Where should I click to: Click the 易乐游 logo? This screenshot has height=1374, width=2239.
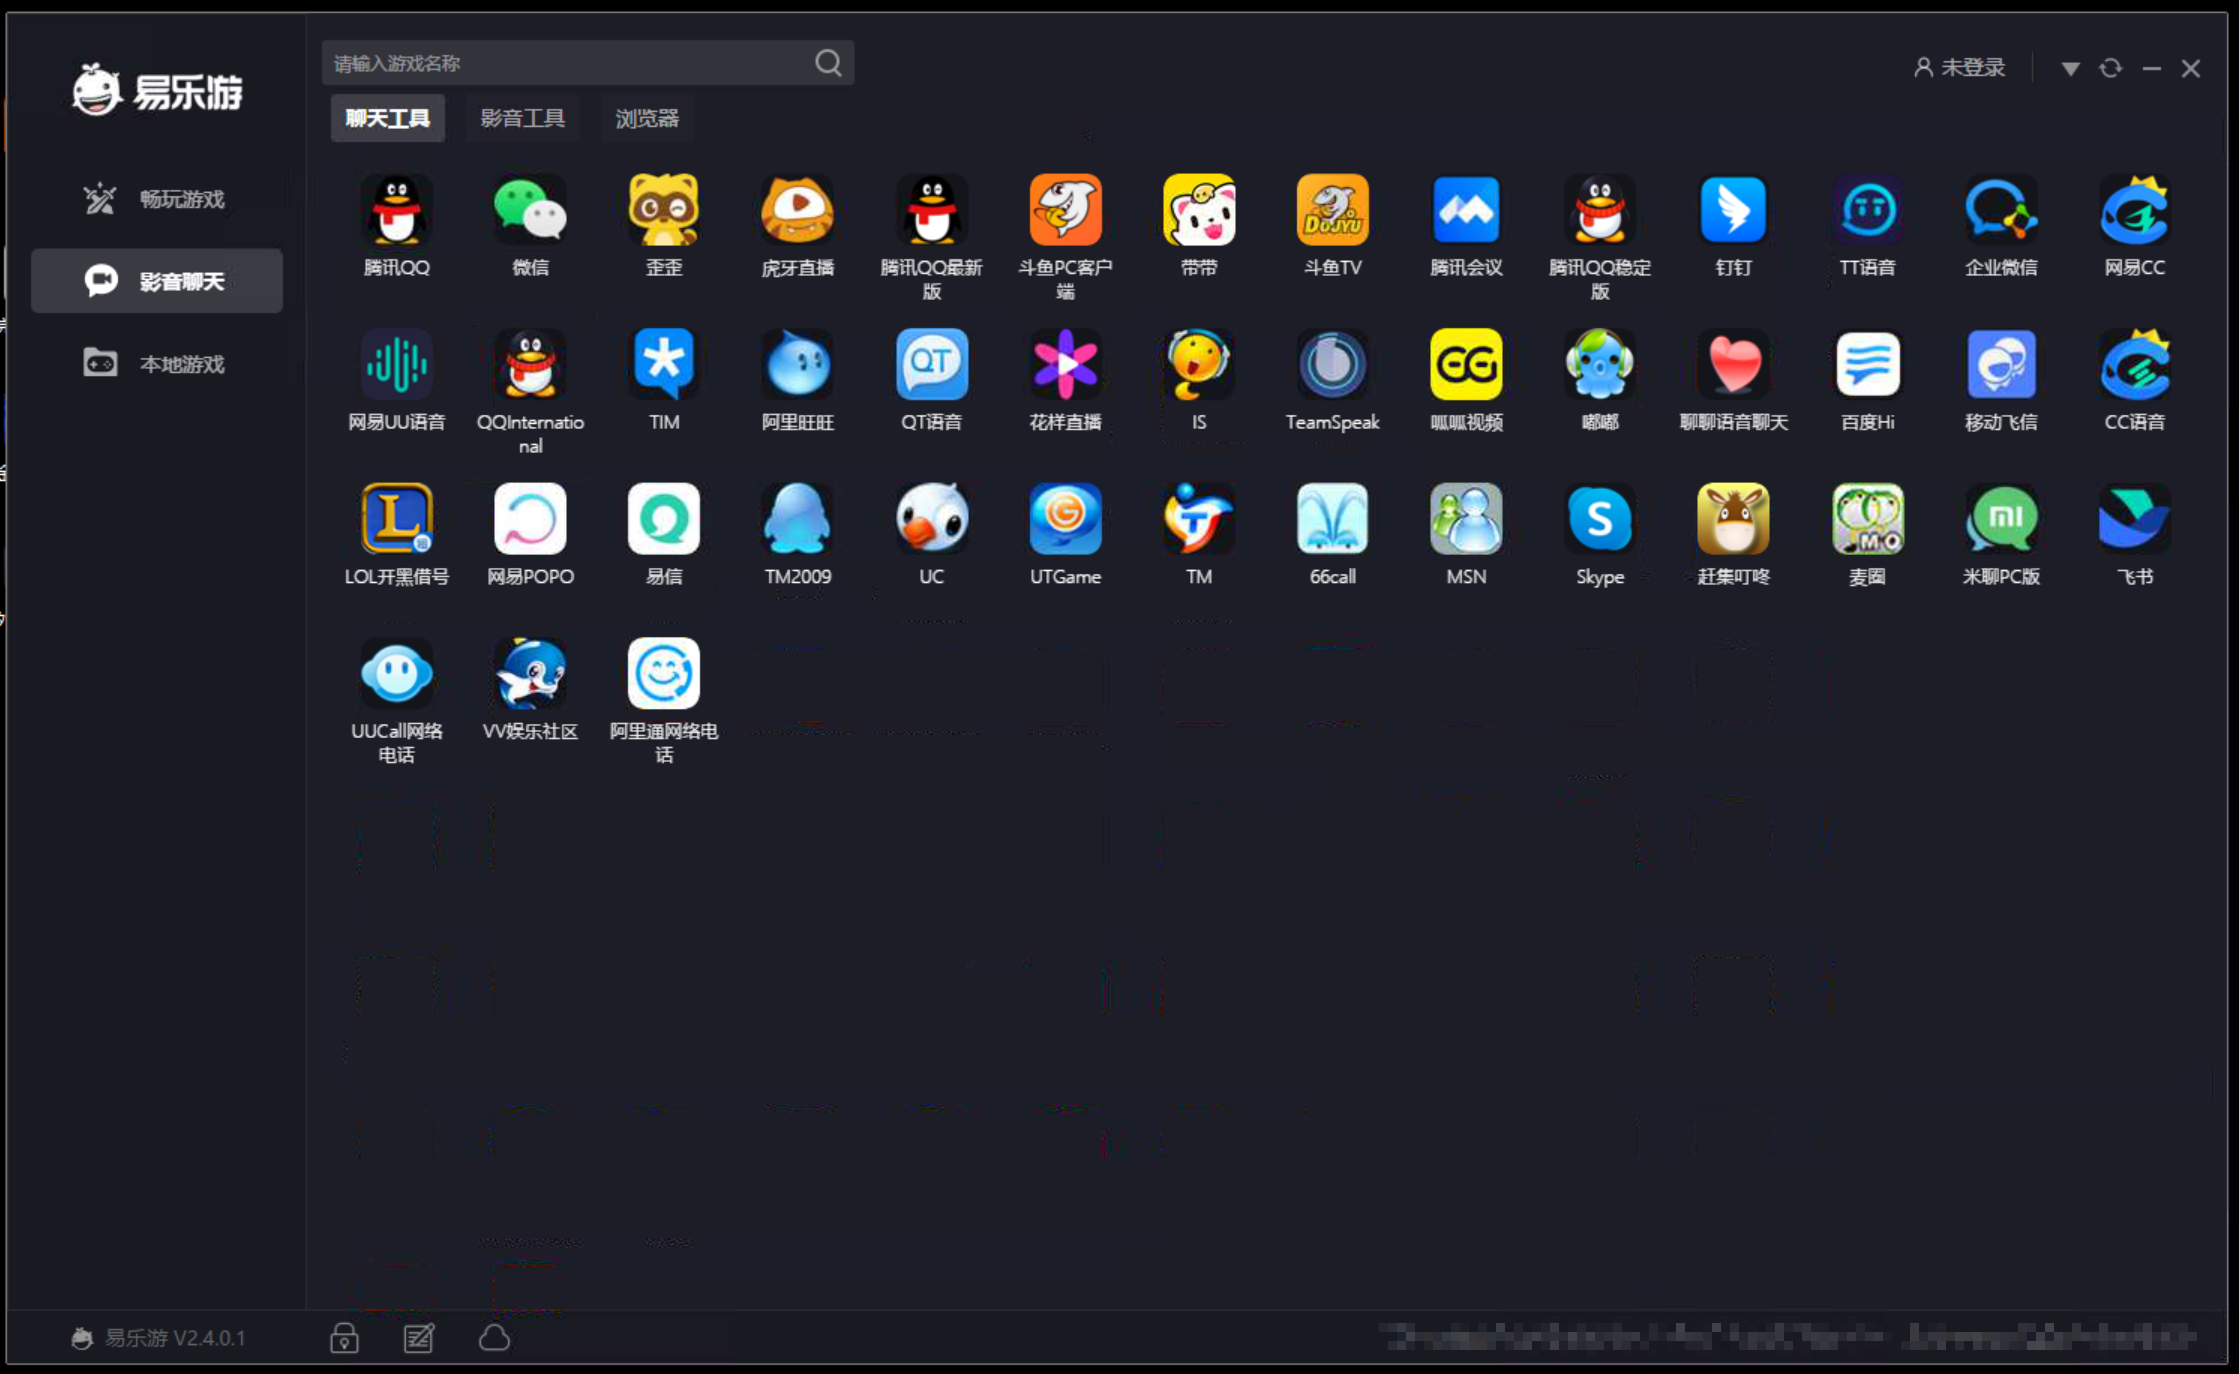pyautogui.click(x=157, y=91)
